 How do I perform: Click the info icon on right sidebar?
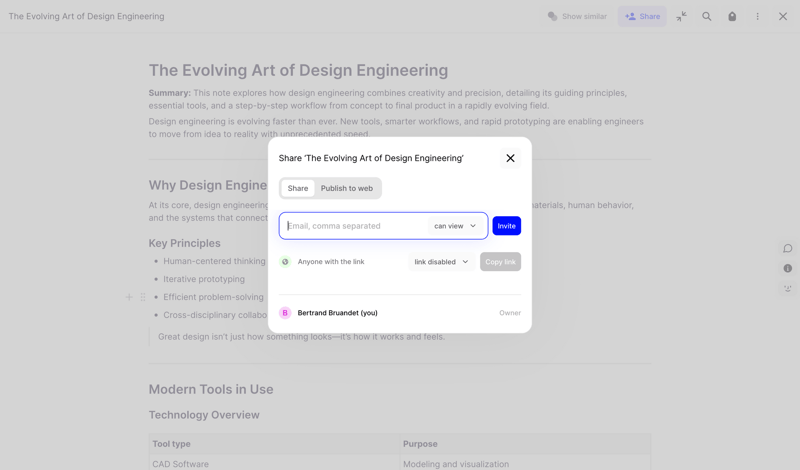(x=788, y=268)
